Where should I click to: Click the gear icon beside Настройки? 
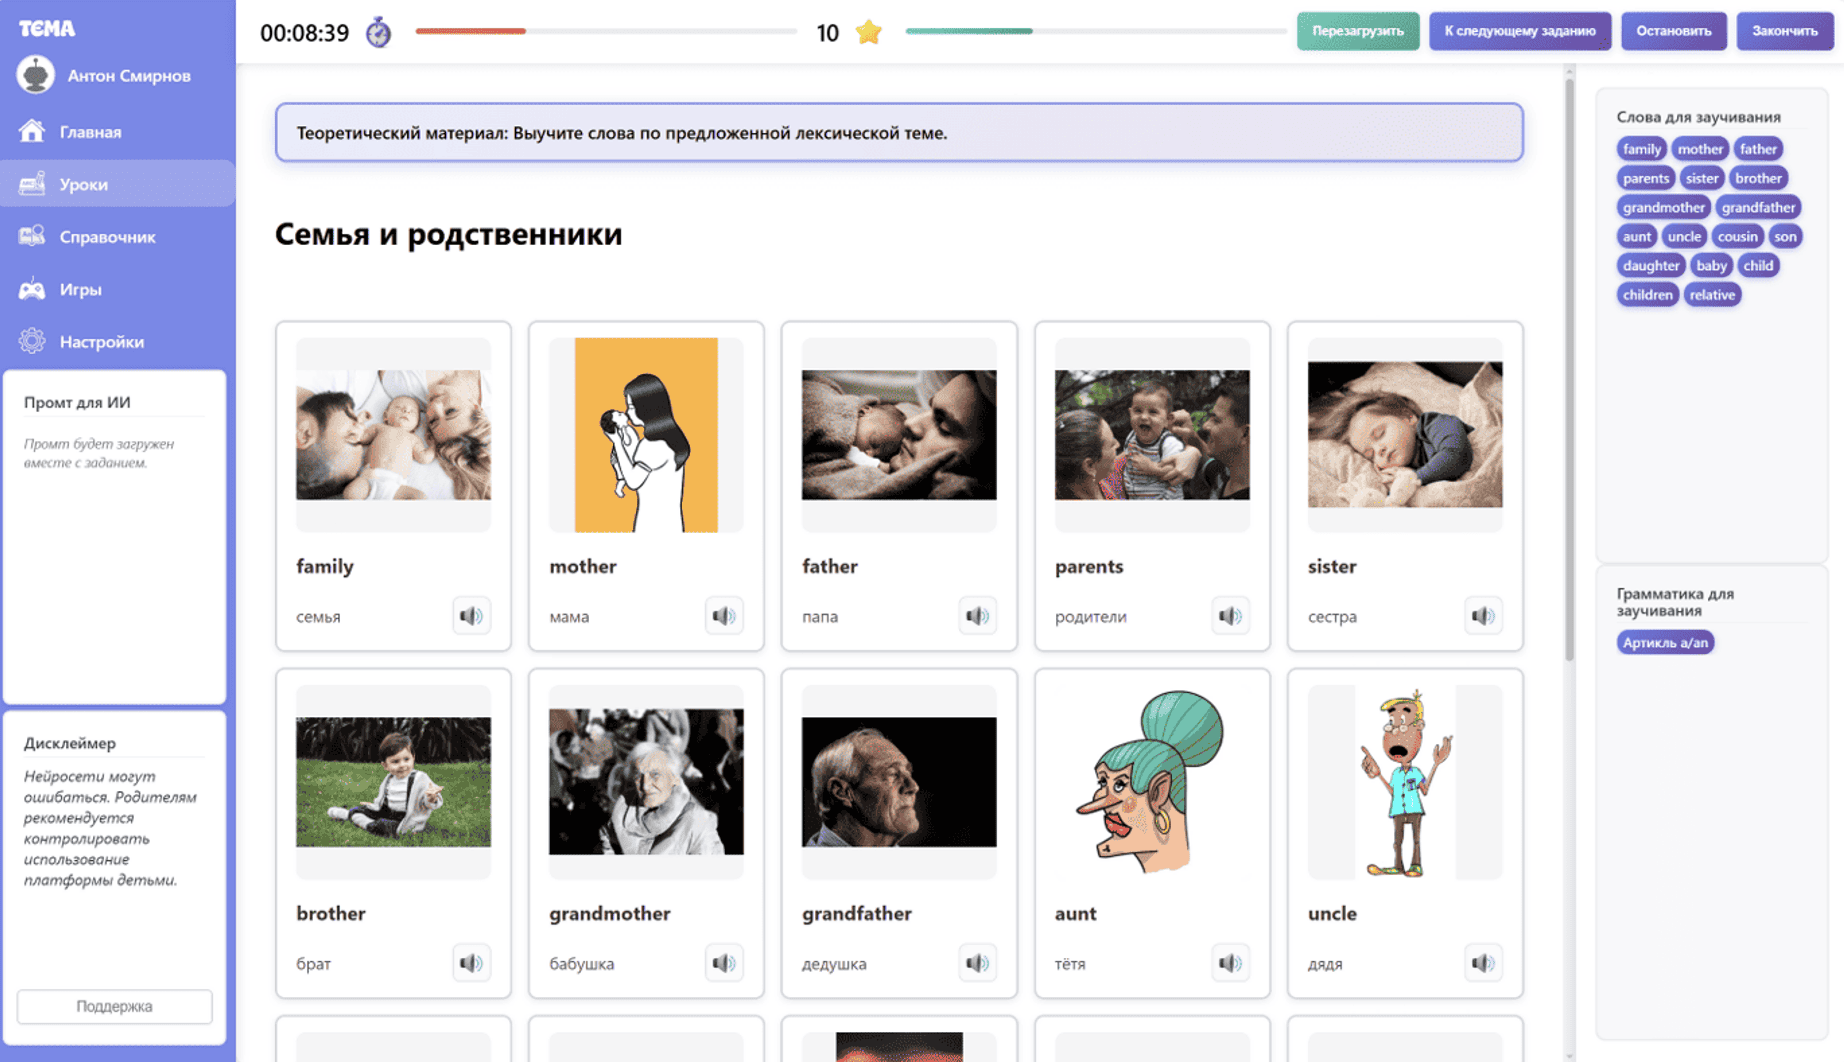(32, 341)
